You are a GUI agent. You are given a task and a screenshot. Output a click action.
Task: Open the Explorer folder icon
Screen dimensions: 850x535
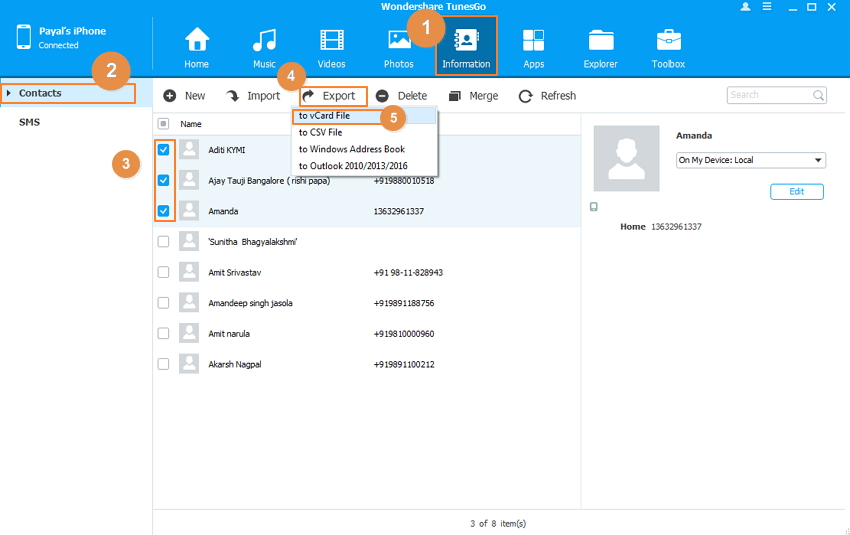(x=601, y=41)
